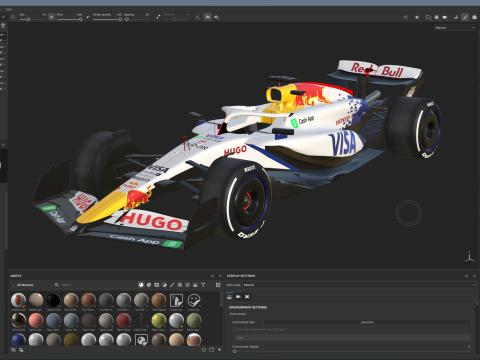Click the folder icon at Assets bottom

[x=212, y=350]
